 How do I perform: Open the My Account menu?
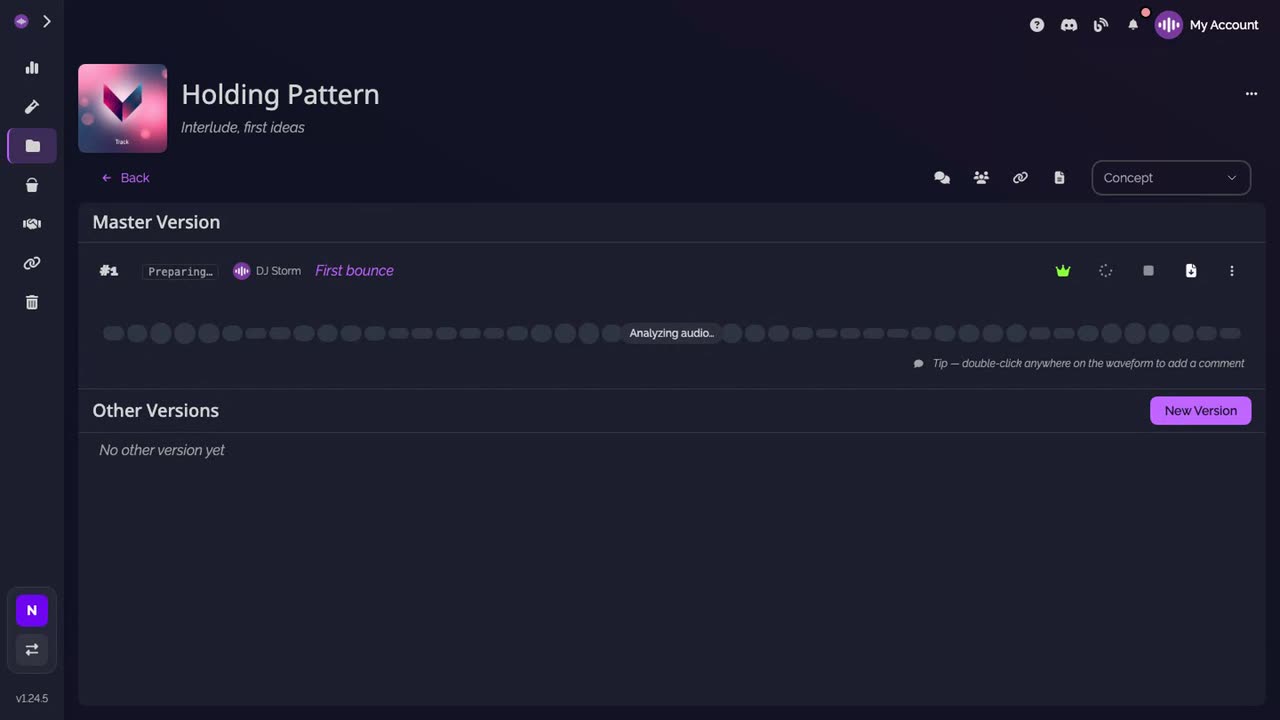click(1207, 25)
